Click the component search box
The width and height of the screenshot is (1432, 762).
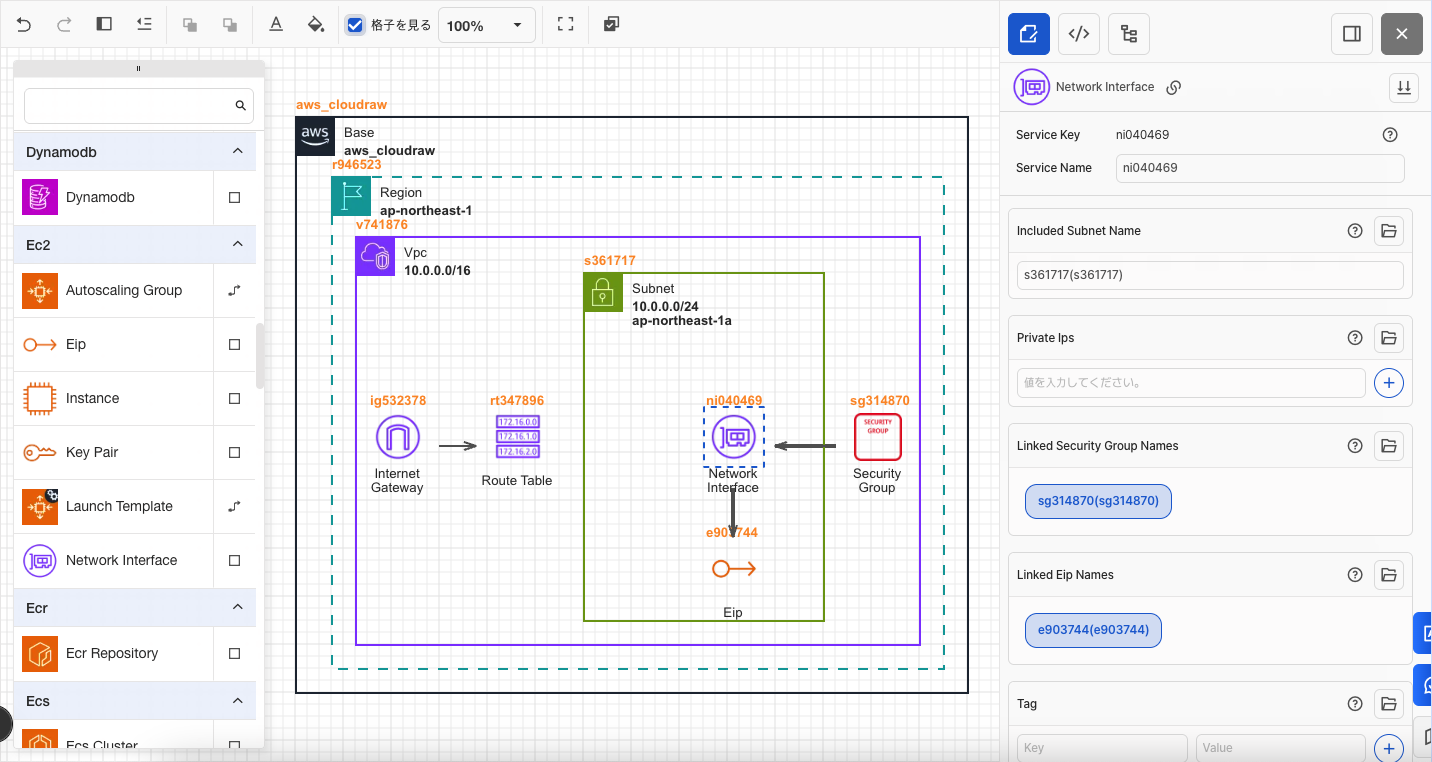coord(139,105)
